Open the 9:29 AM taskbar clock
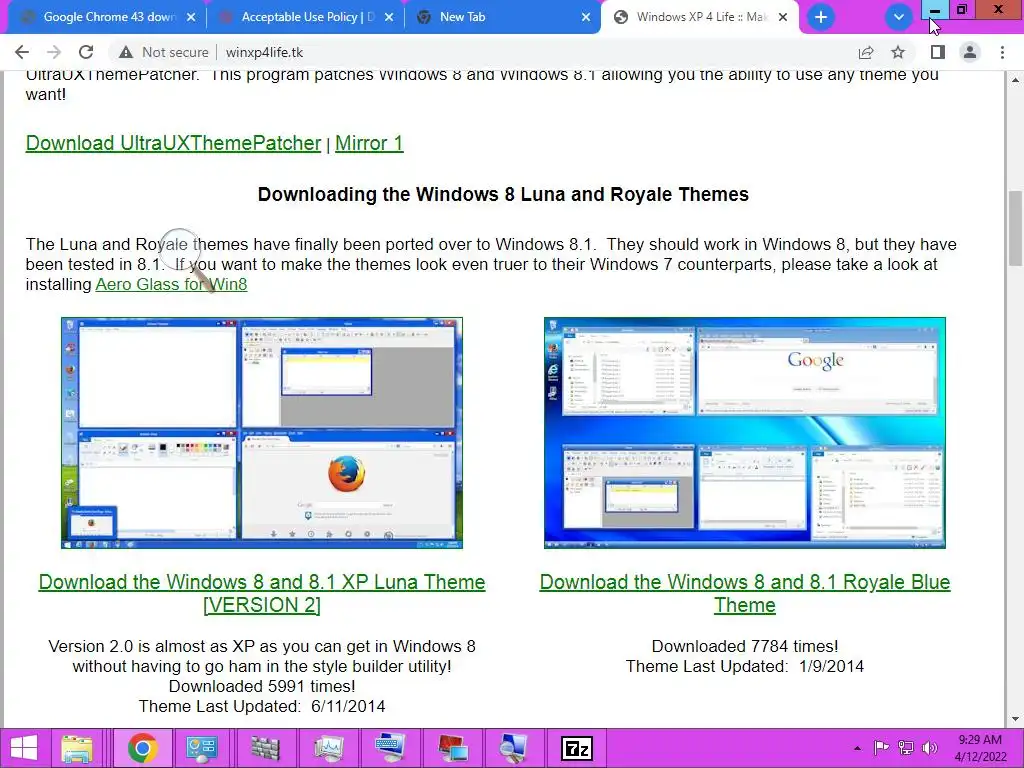The height and width of the screenshot is (768, 1024). [x=980, y=748]
